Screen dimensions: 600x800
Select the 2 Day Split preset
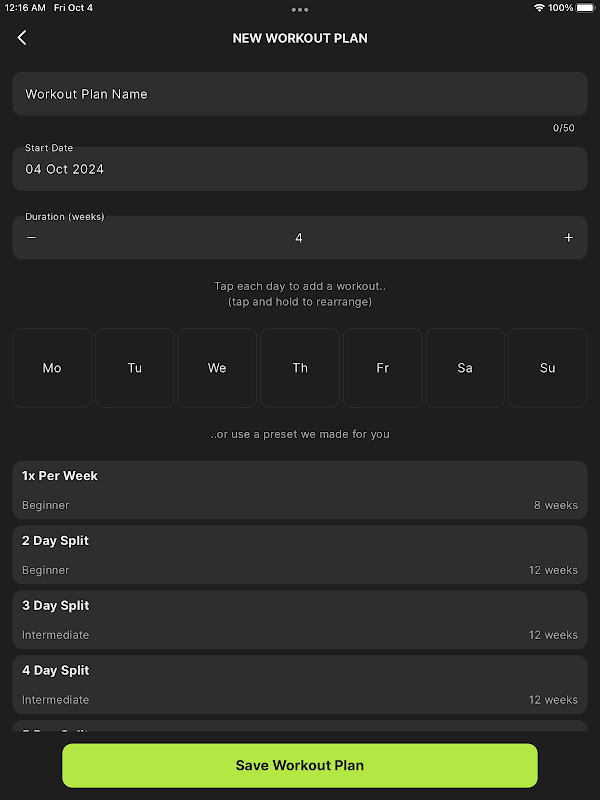(x=300, y=555)
